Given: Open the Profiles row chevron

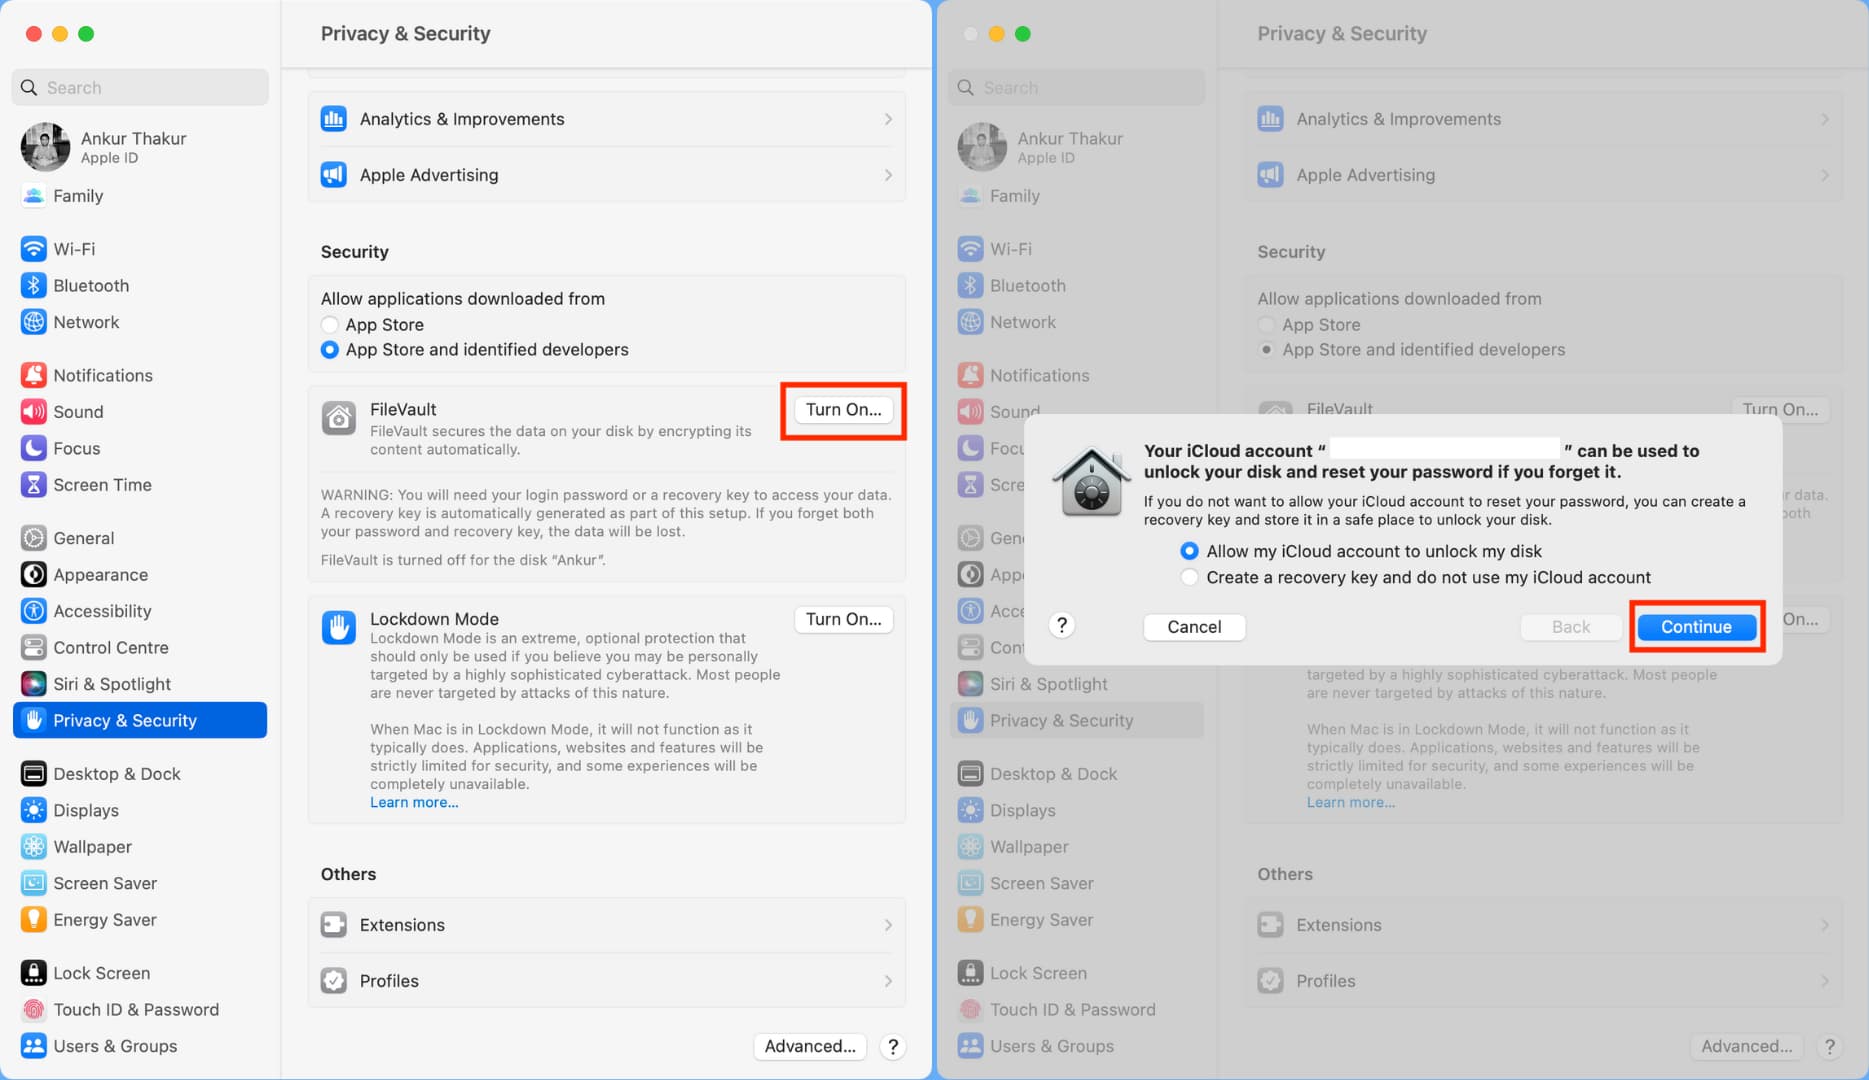Looking at the screenshot, I should click(887, 981).
